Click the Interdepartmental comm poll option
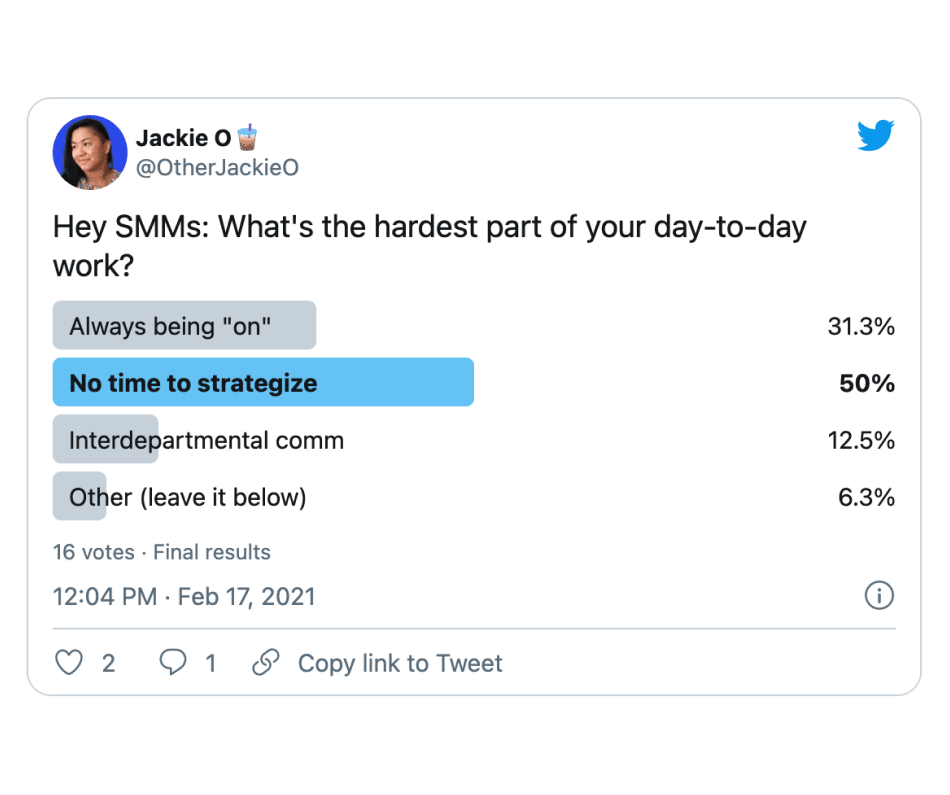 (x=206, y=440)
